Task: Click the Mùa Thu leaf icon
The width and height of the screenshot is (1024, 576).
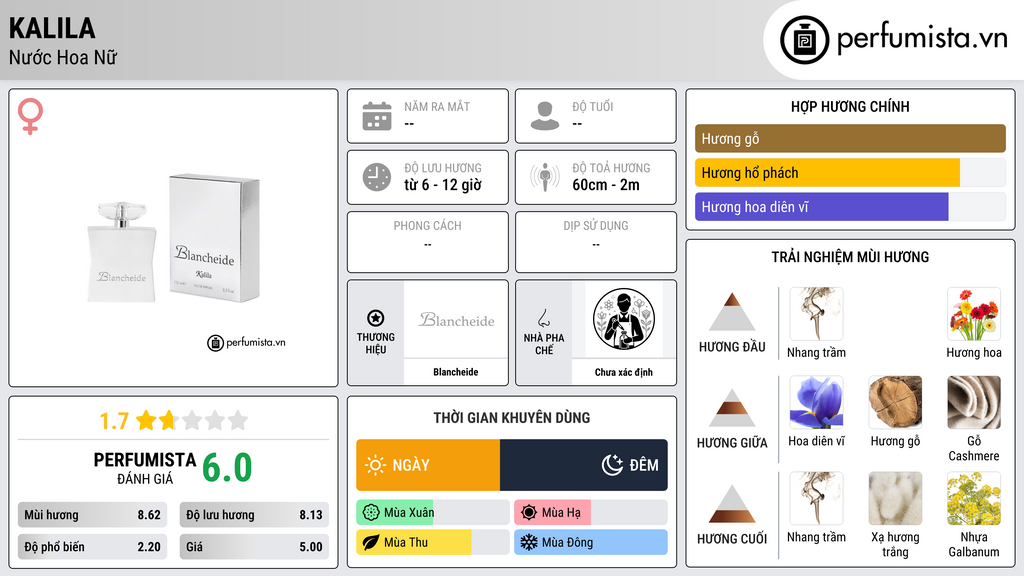Action: tap(371, 542)
